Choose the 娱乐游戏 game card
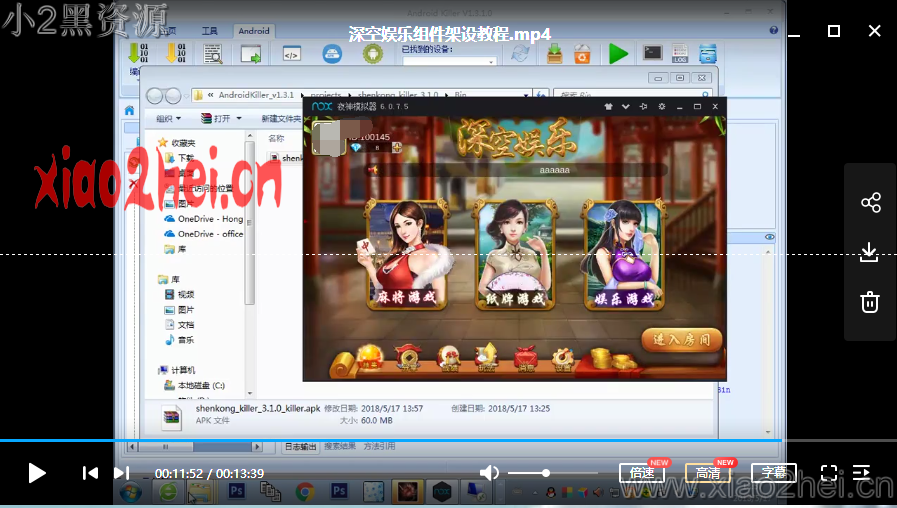 point(624,255)
